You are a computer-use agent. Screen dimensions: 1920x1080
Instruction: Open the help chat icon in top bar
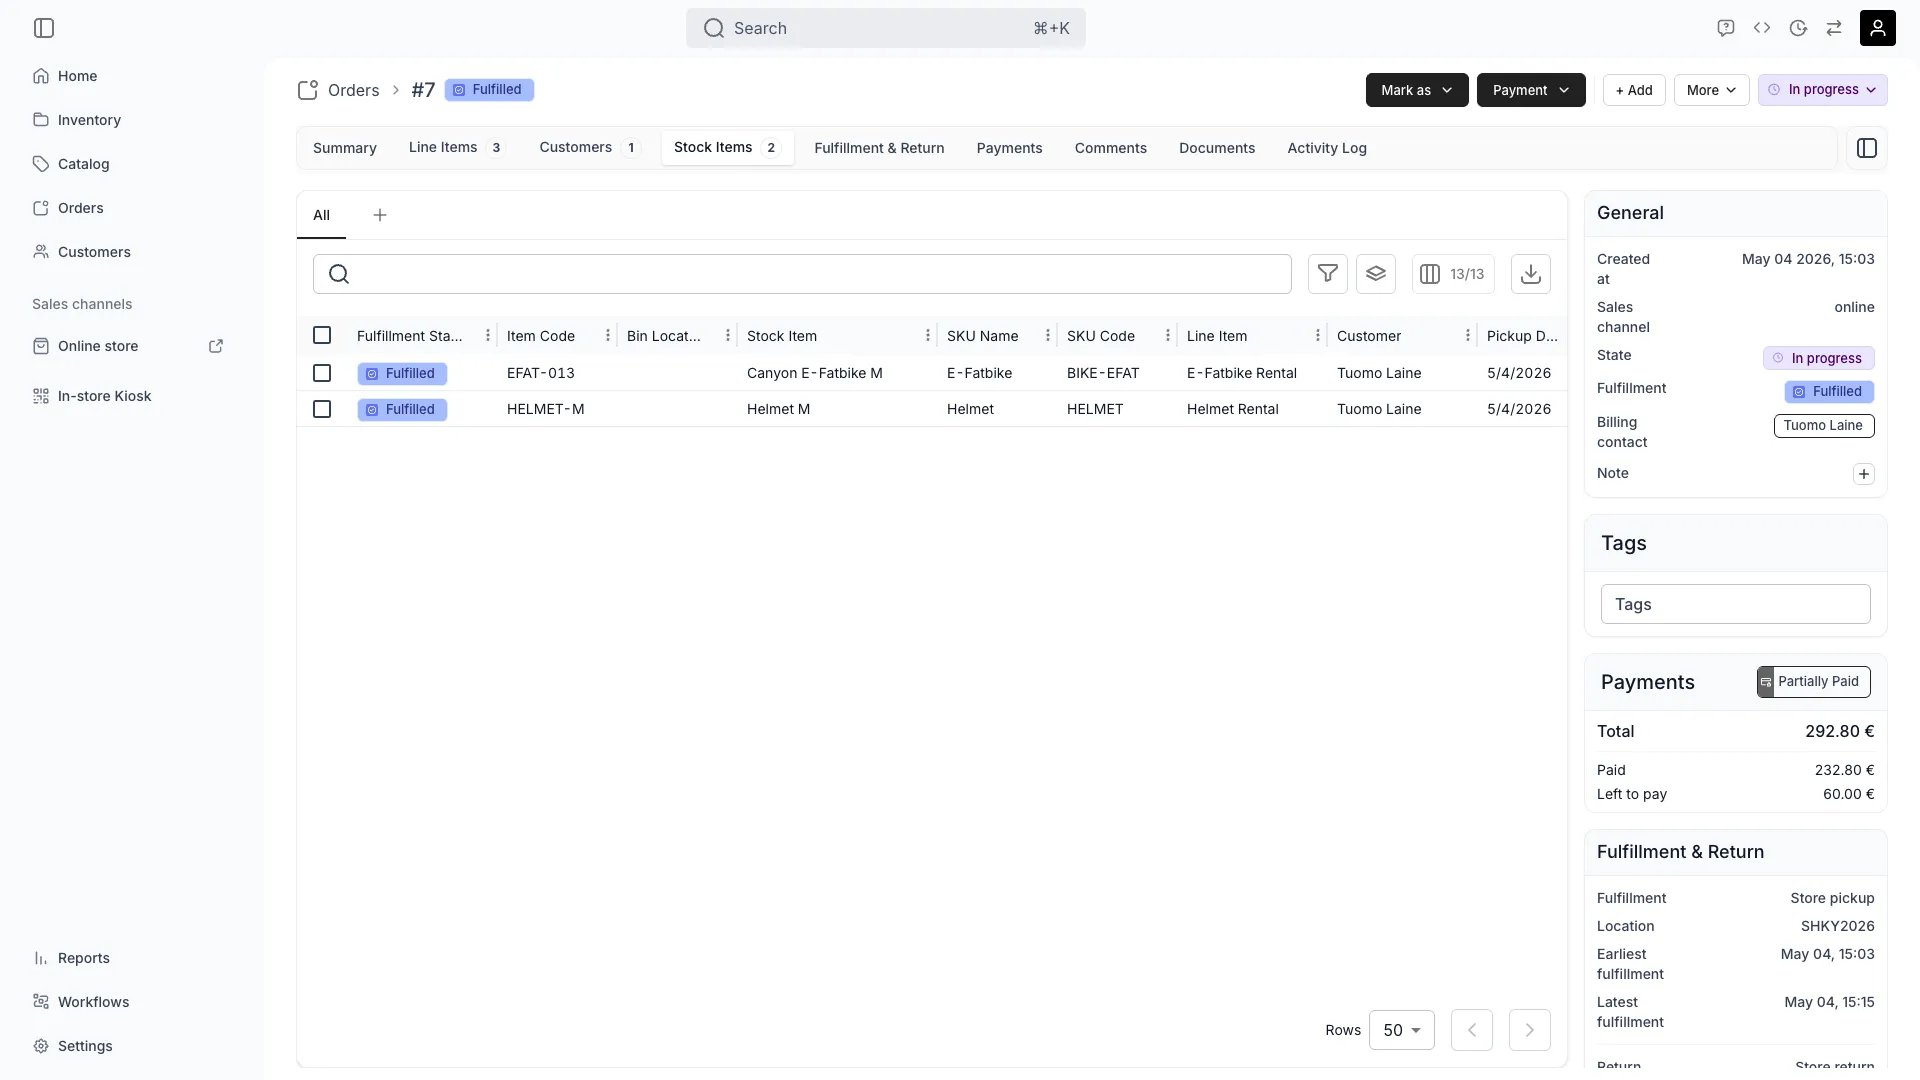1725,28
